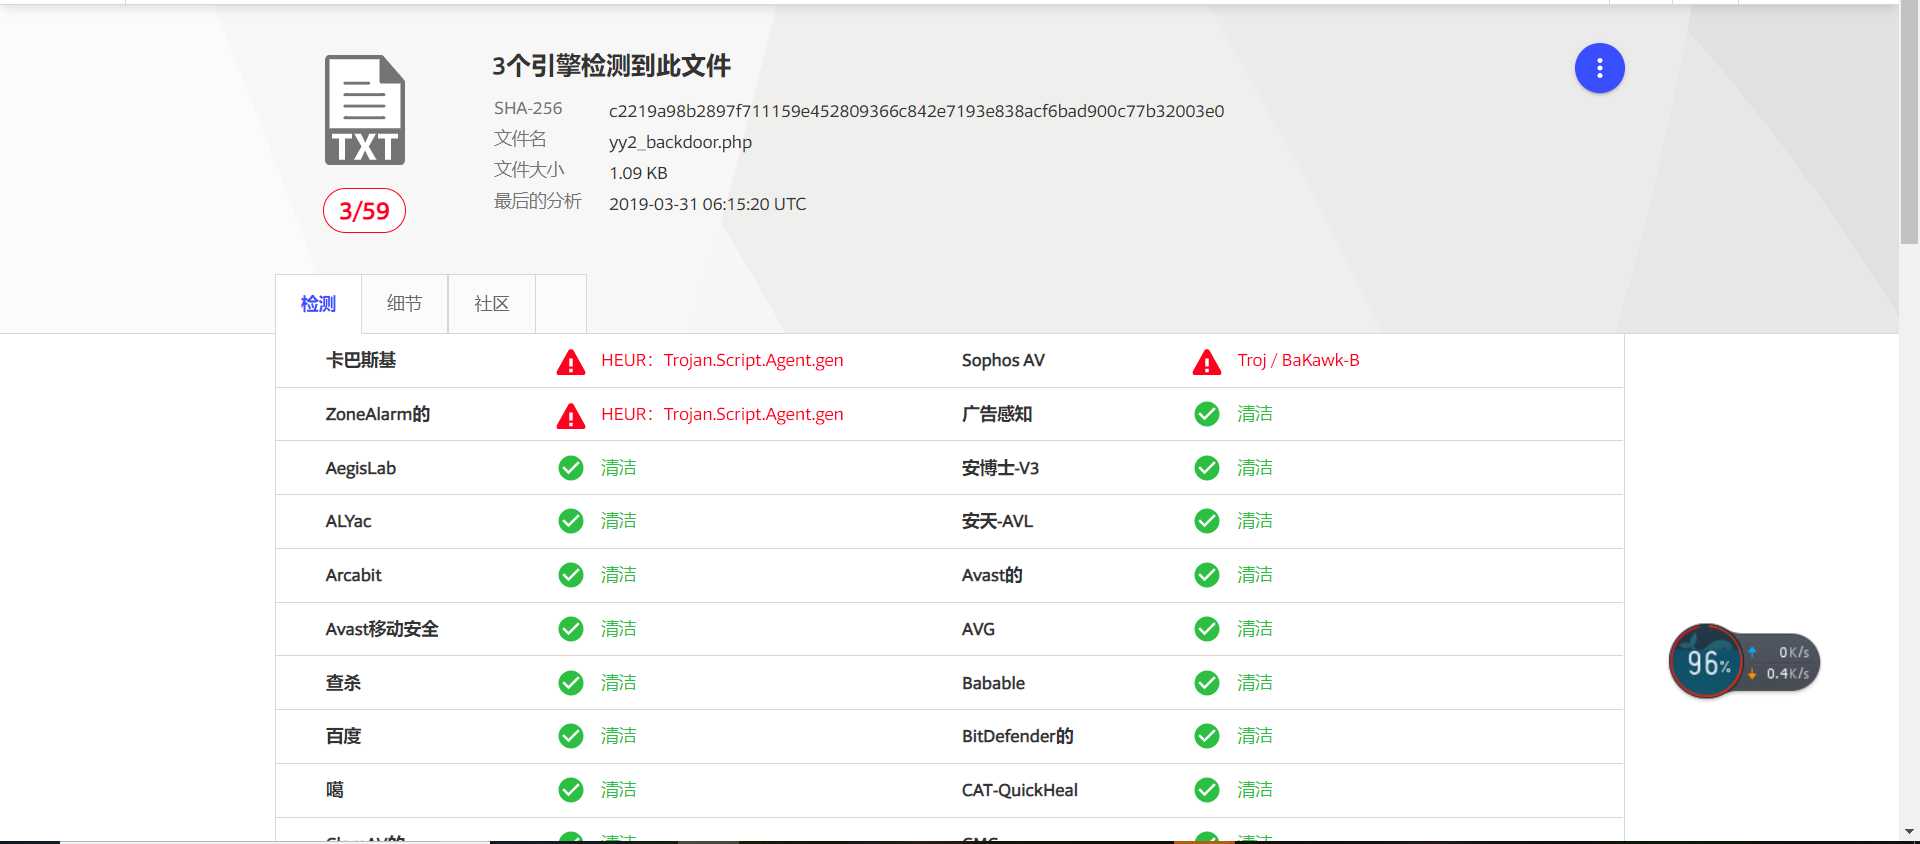This screenshot has width=1920, height=844.
Task: Click the 3/59 detection score badge
Action: (x=364, y=210)
